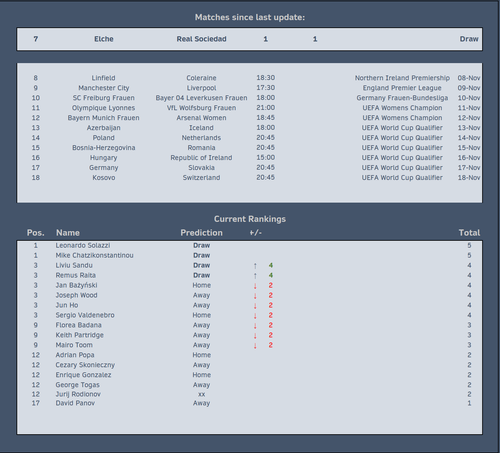Select George Togas in rankings

pyautogui.click(x=77, y=385)
